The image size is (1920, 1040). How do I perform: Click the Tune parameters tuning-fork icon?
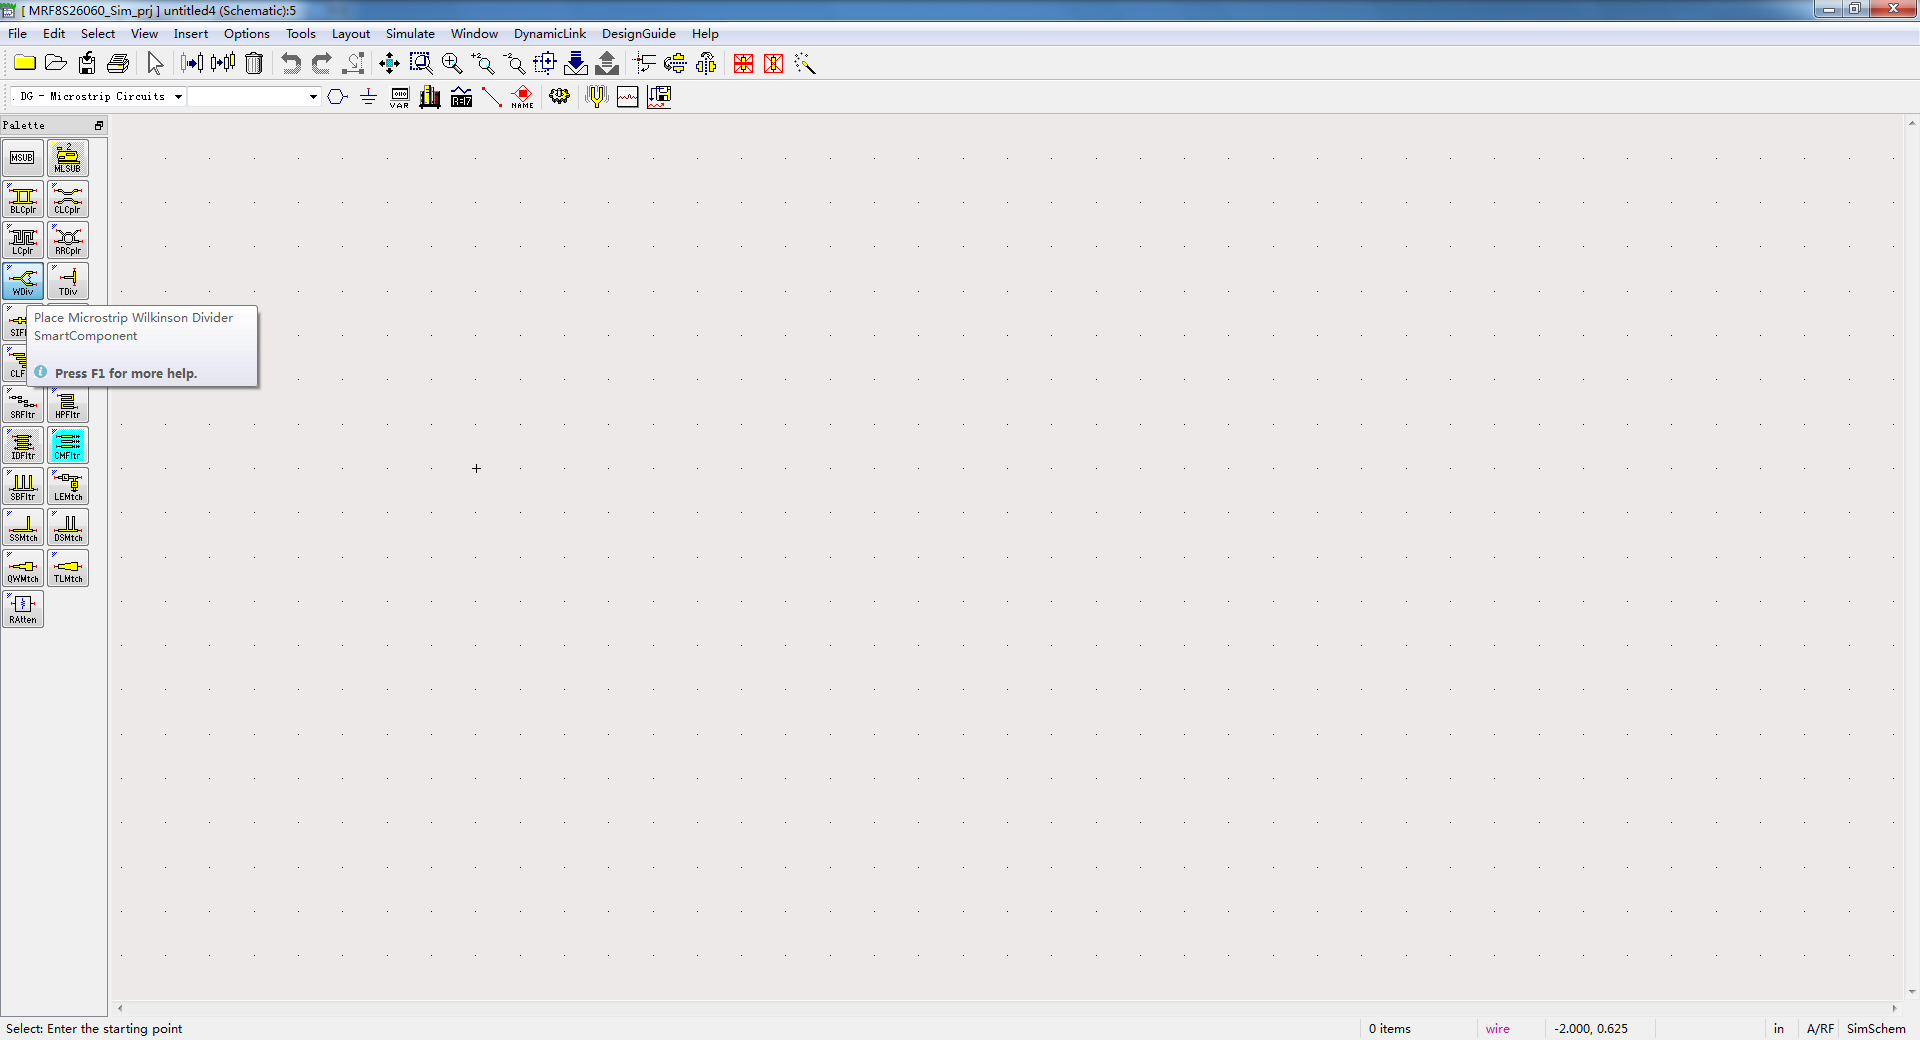pos(597,97)
